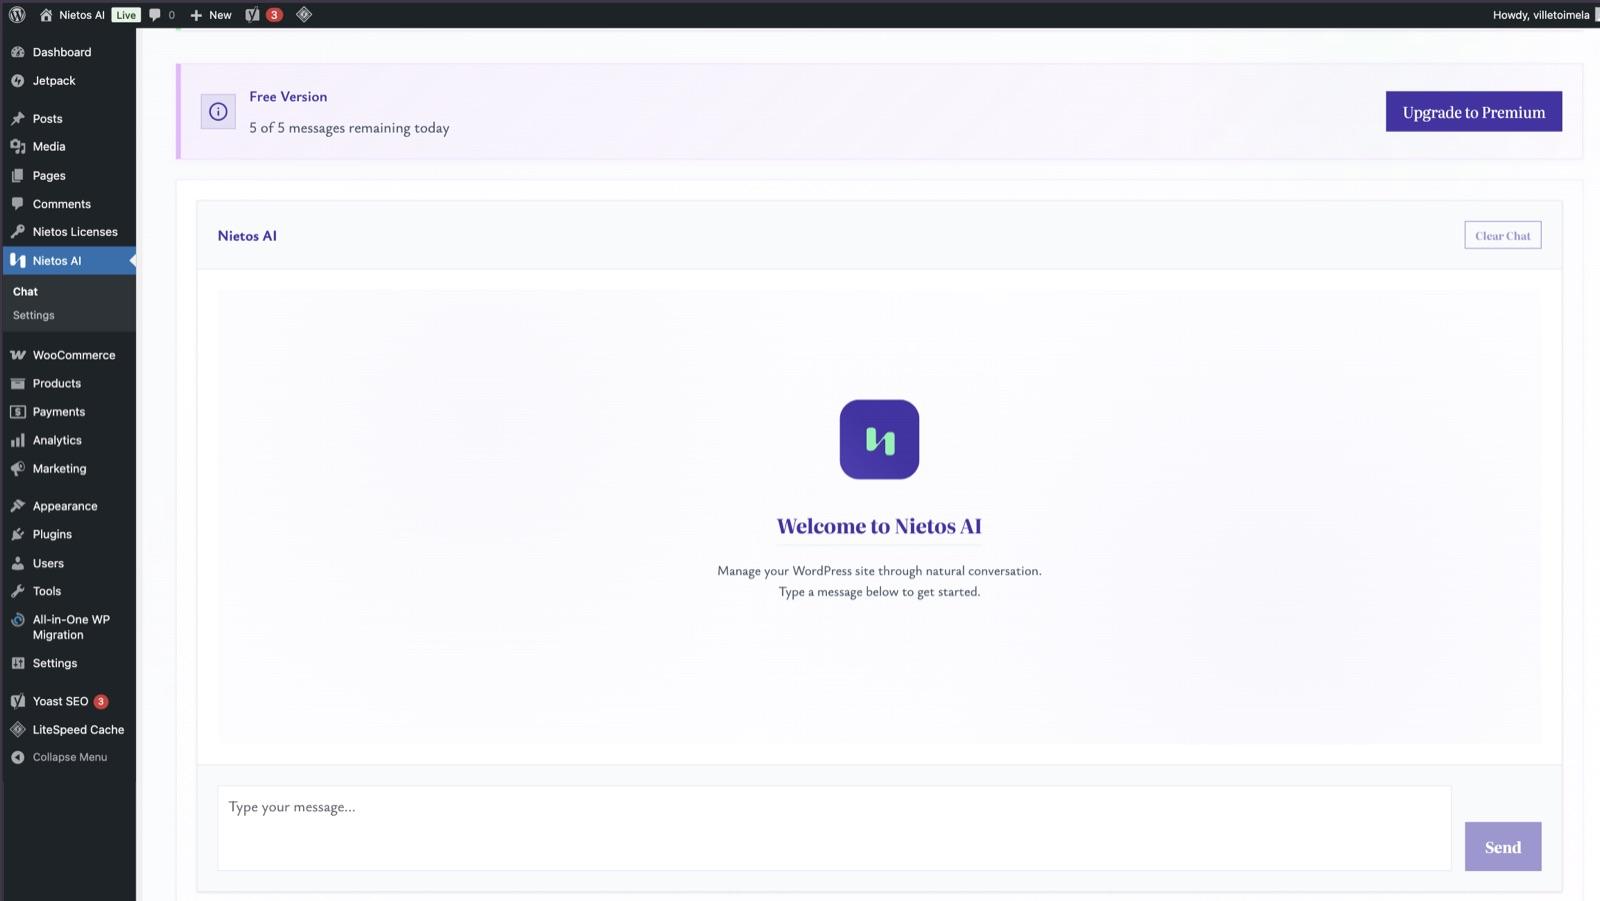Click the Nietos Licenses key icon
Screen dimensions: 1600x901
(x=17, y=231)
